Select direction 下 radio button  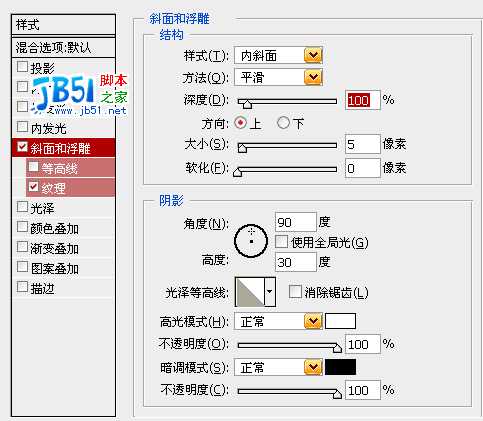(283, 123)
